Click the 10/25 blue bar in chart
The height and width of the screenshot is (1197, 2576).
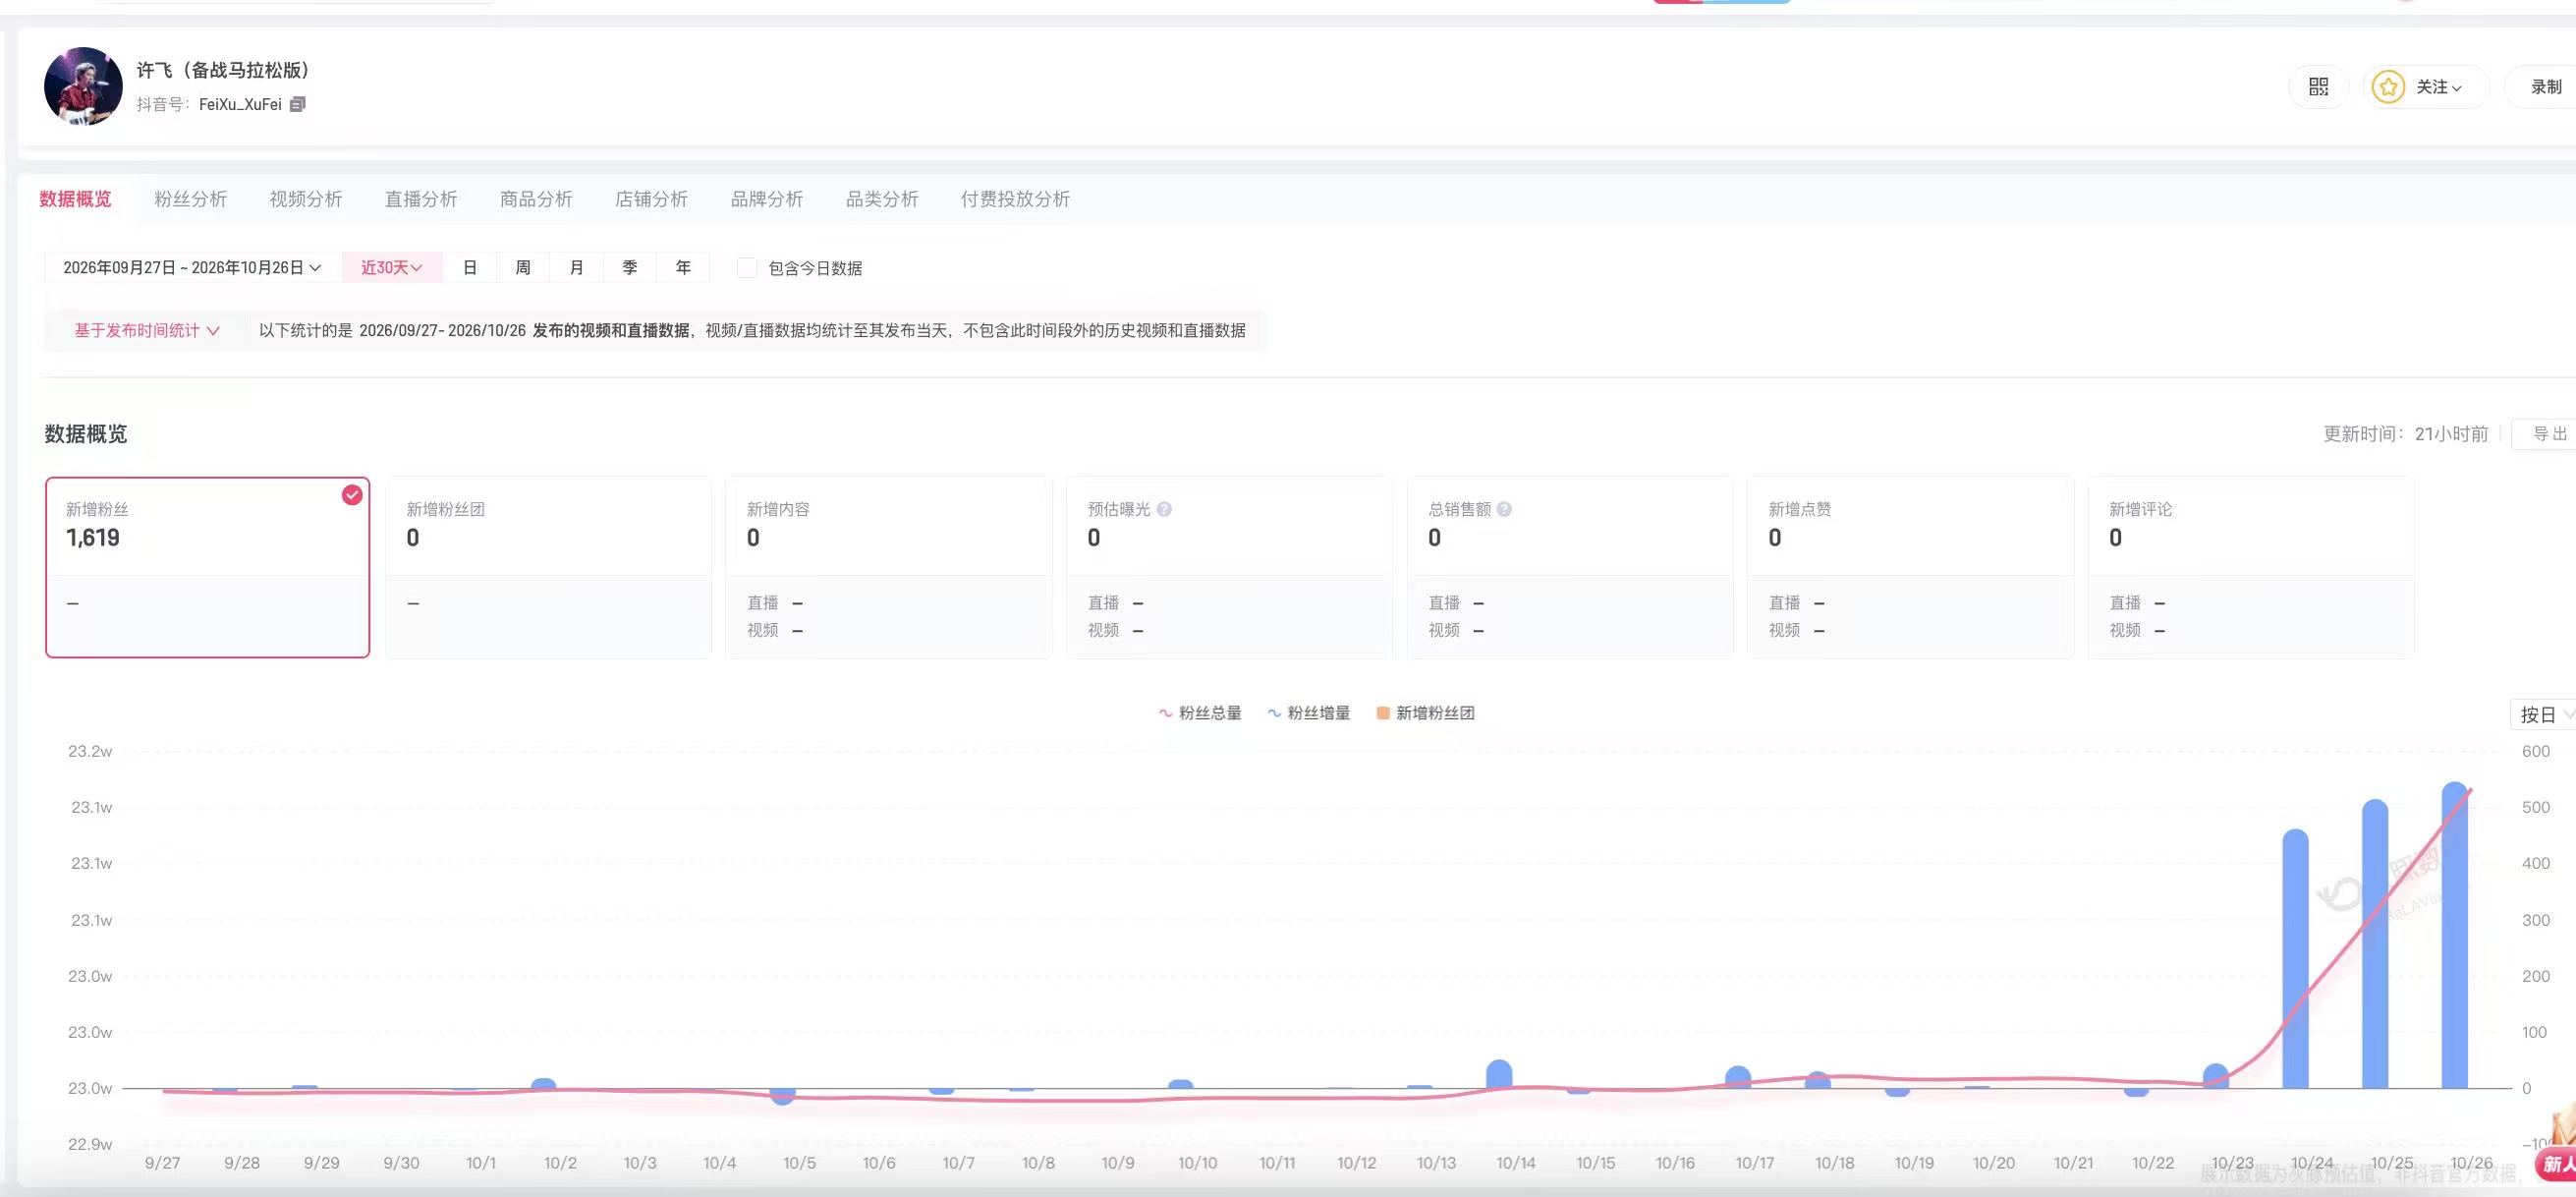point(2375,944)
